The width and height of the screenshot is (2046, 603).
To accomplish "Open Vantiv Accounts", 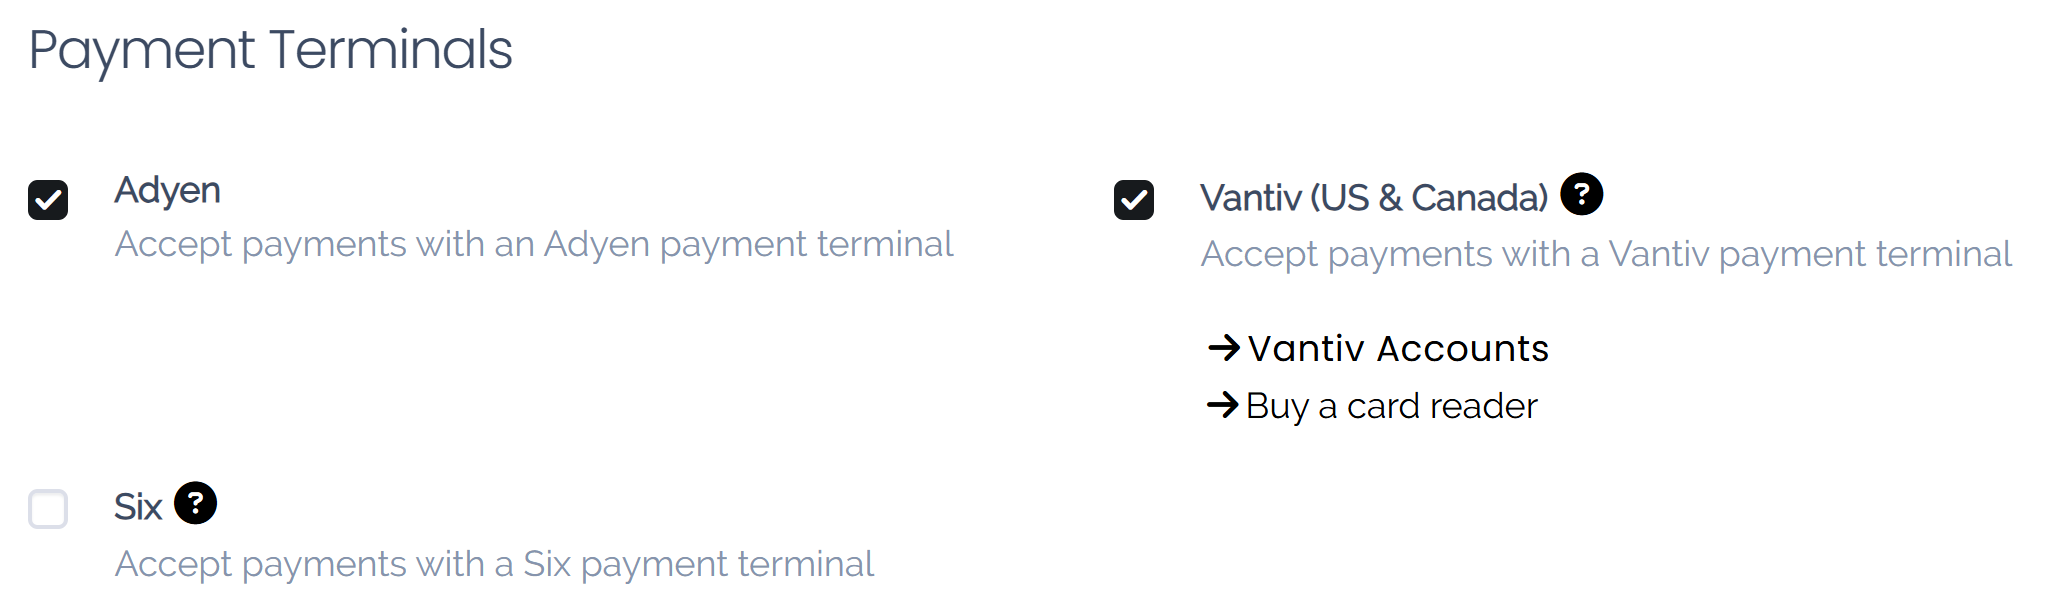I will click(x=1397, y=348).
